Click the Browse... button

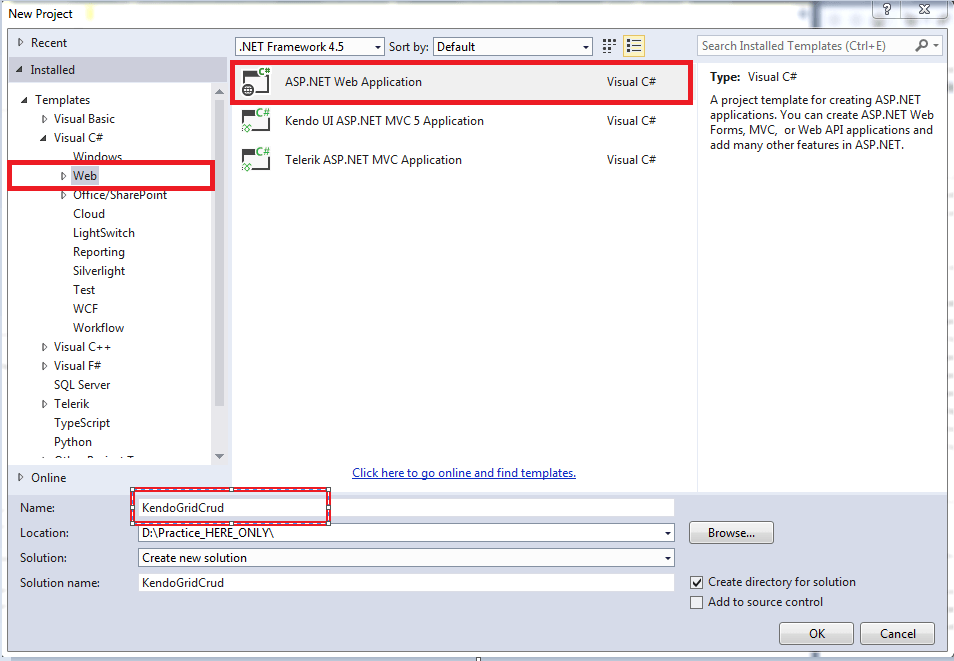[x=731, y=533]
